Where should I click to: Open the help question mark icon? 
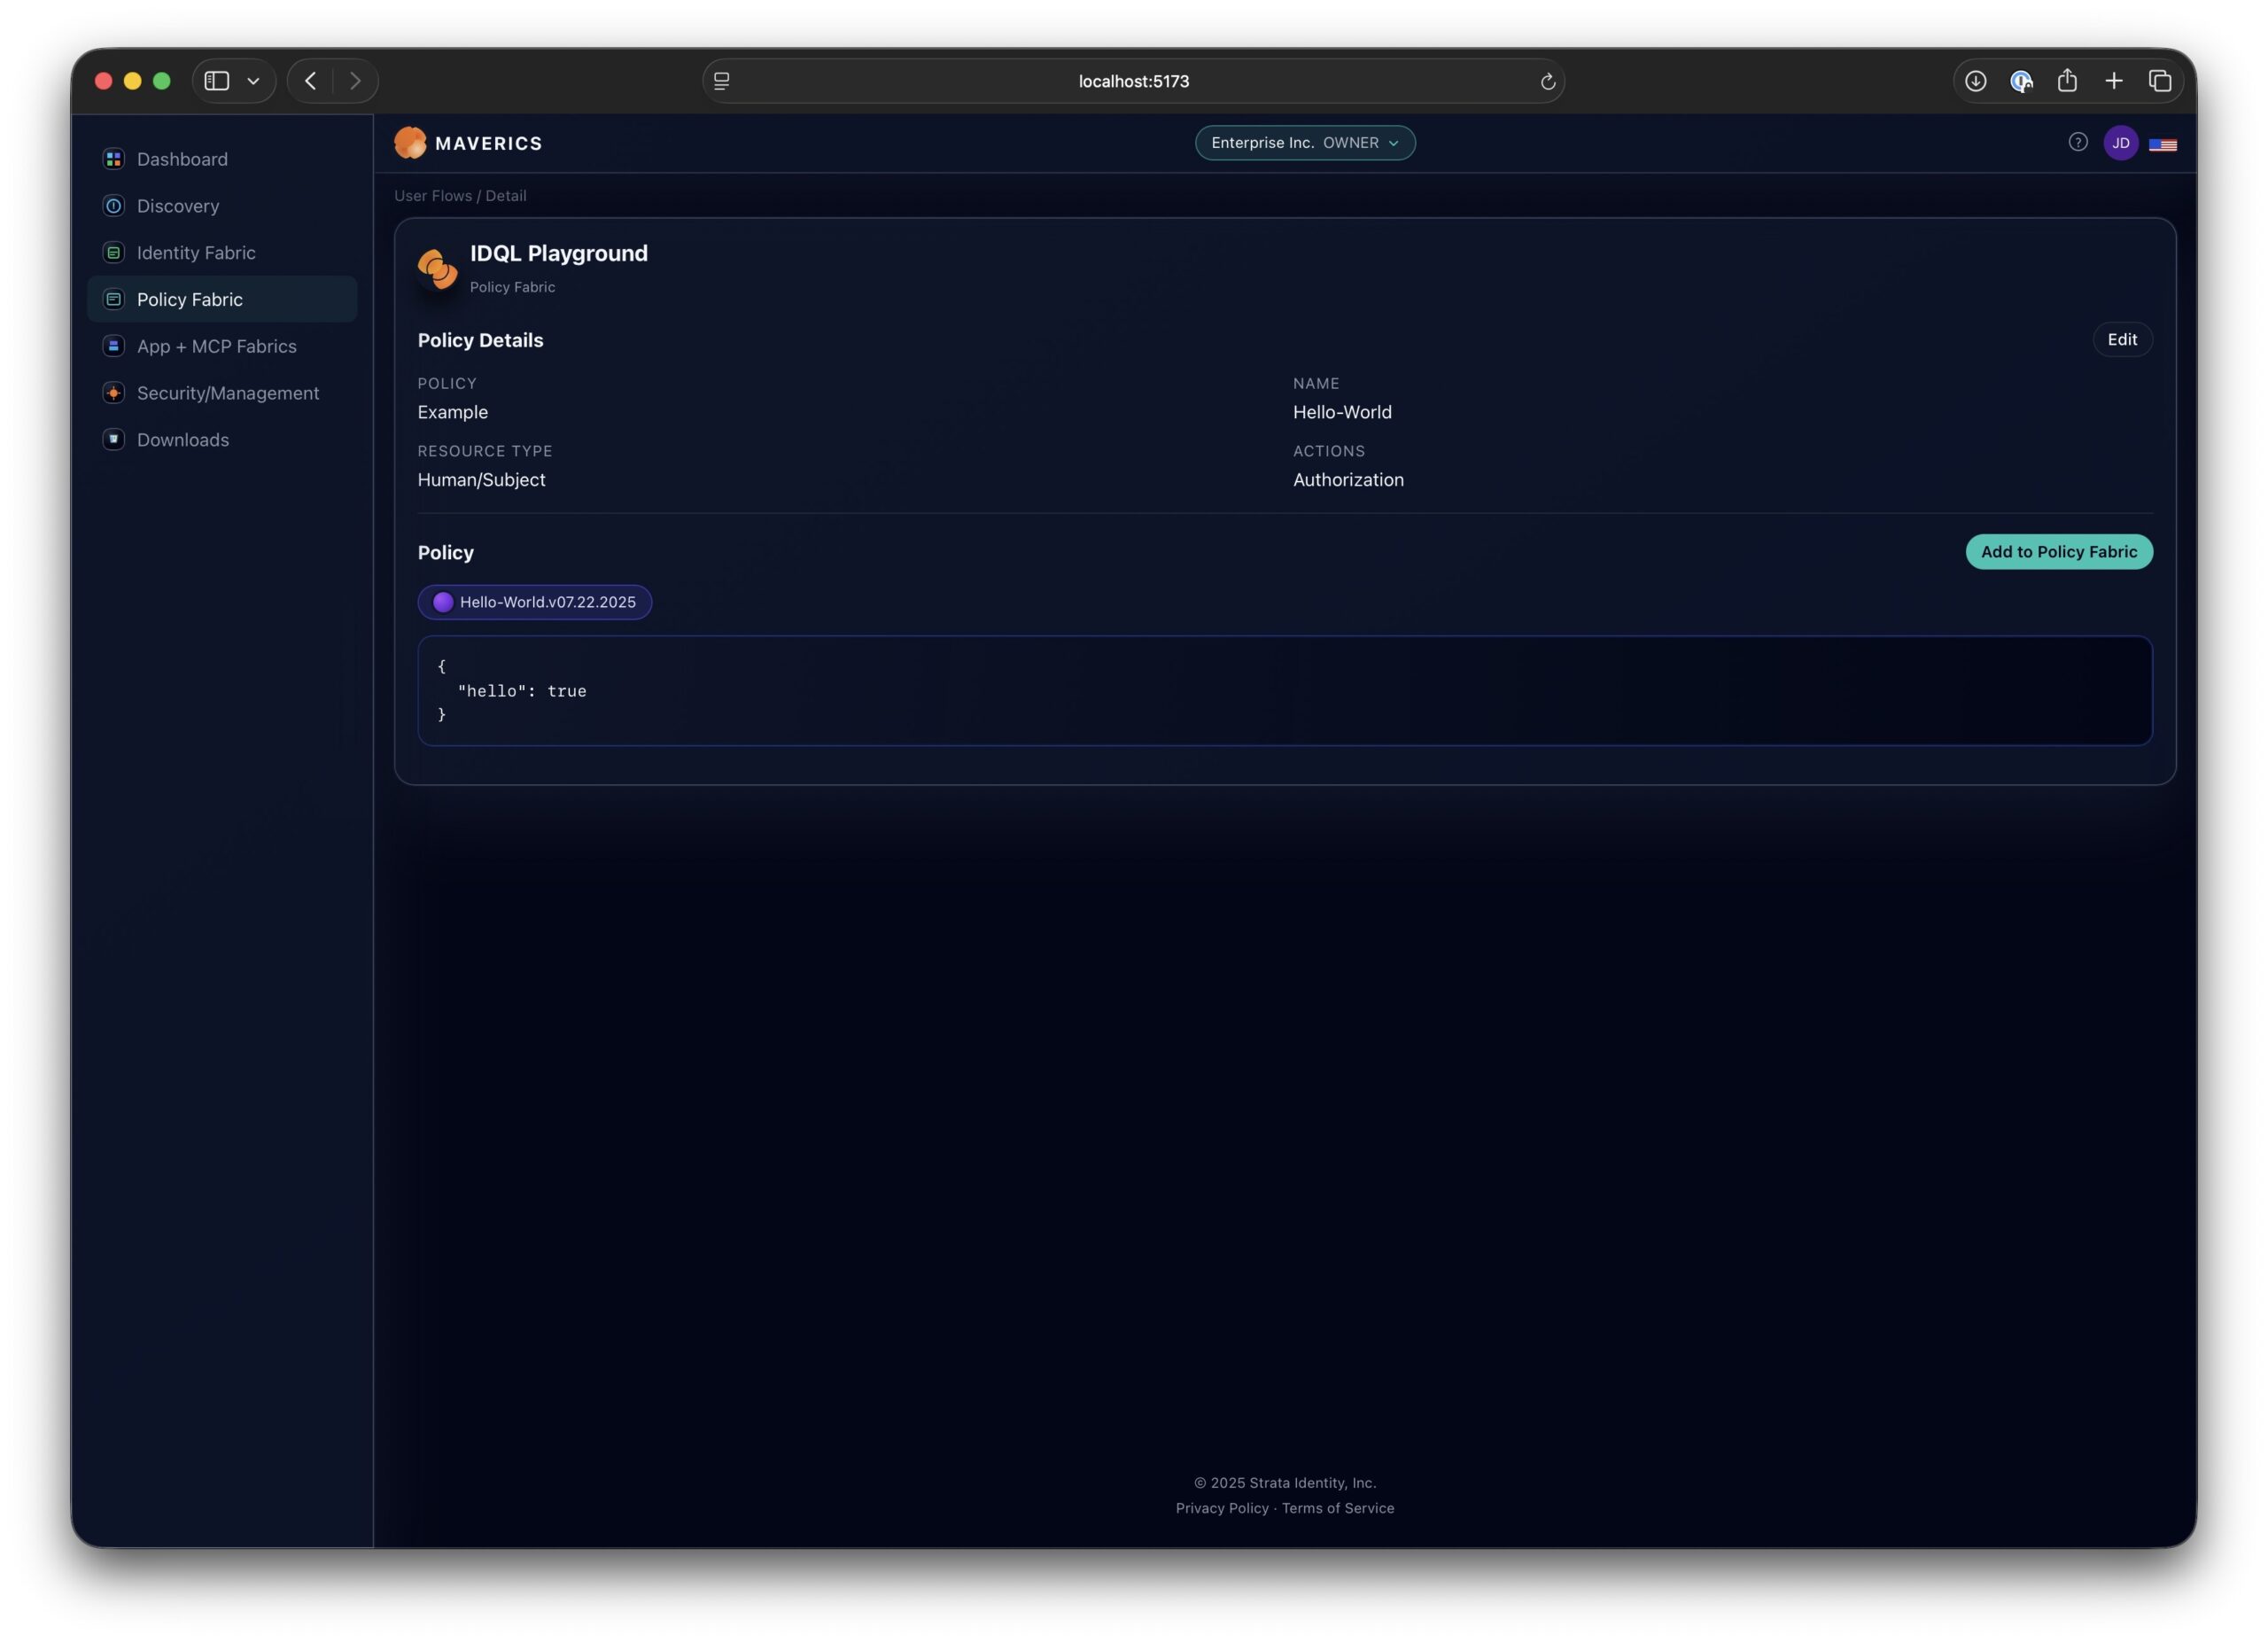2077,143
